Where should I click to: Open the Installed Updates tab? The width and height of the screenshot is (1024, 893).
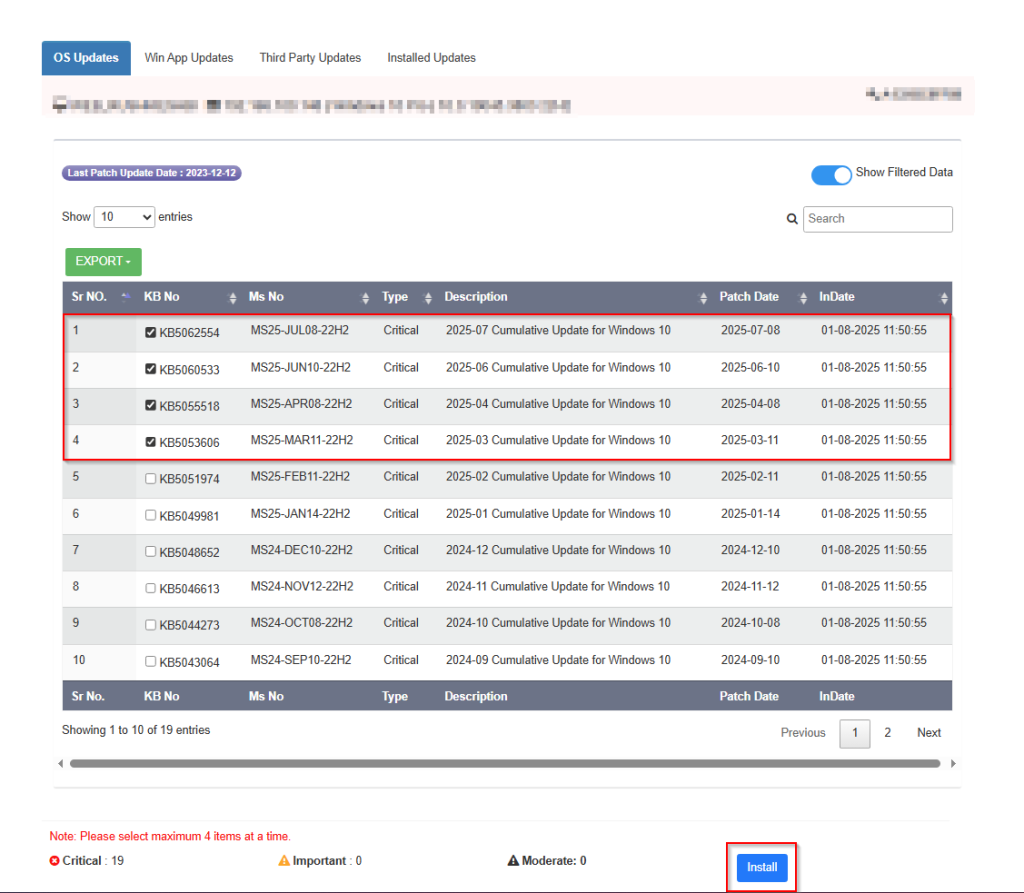(431, 58)
